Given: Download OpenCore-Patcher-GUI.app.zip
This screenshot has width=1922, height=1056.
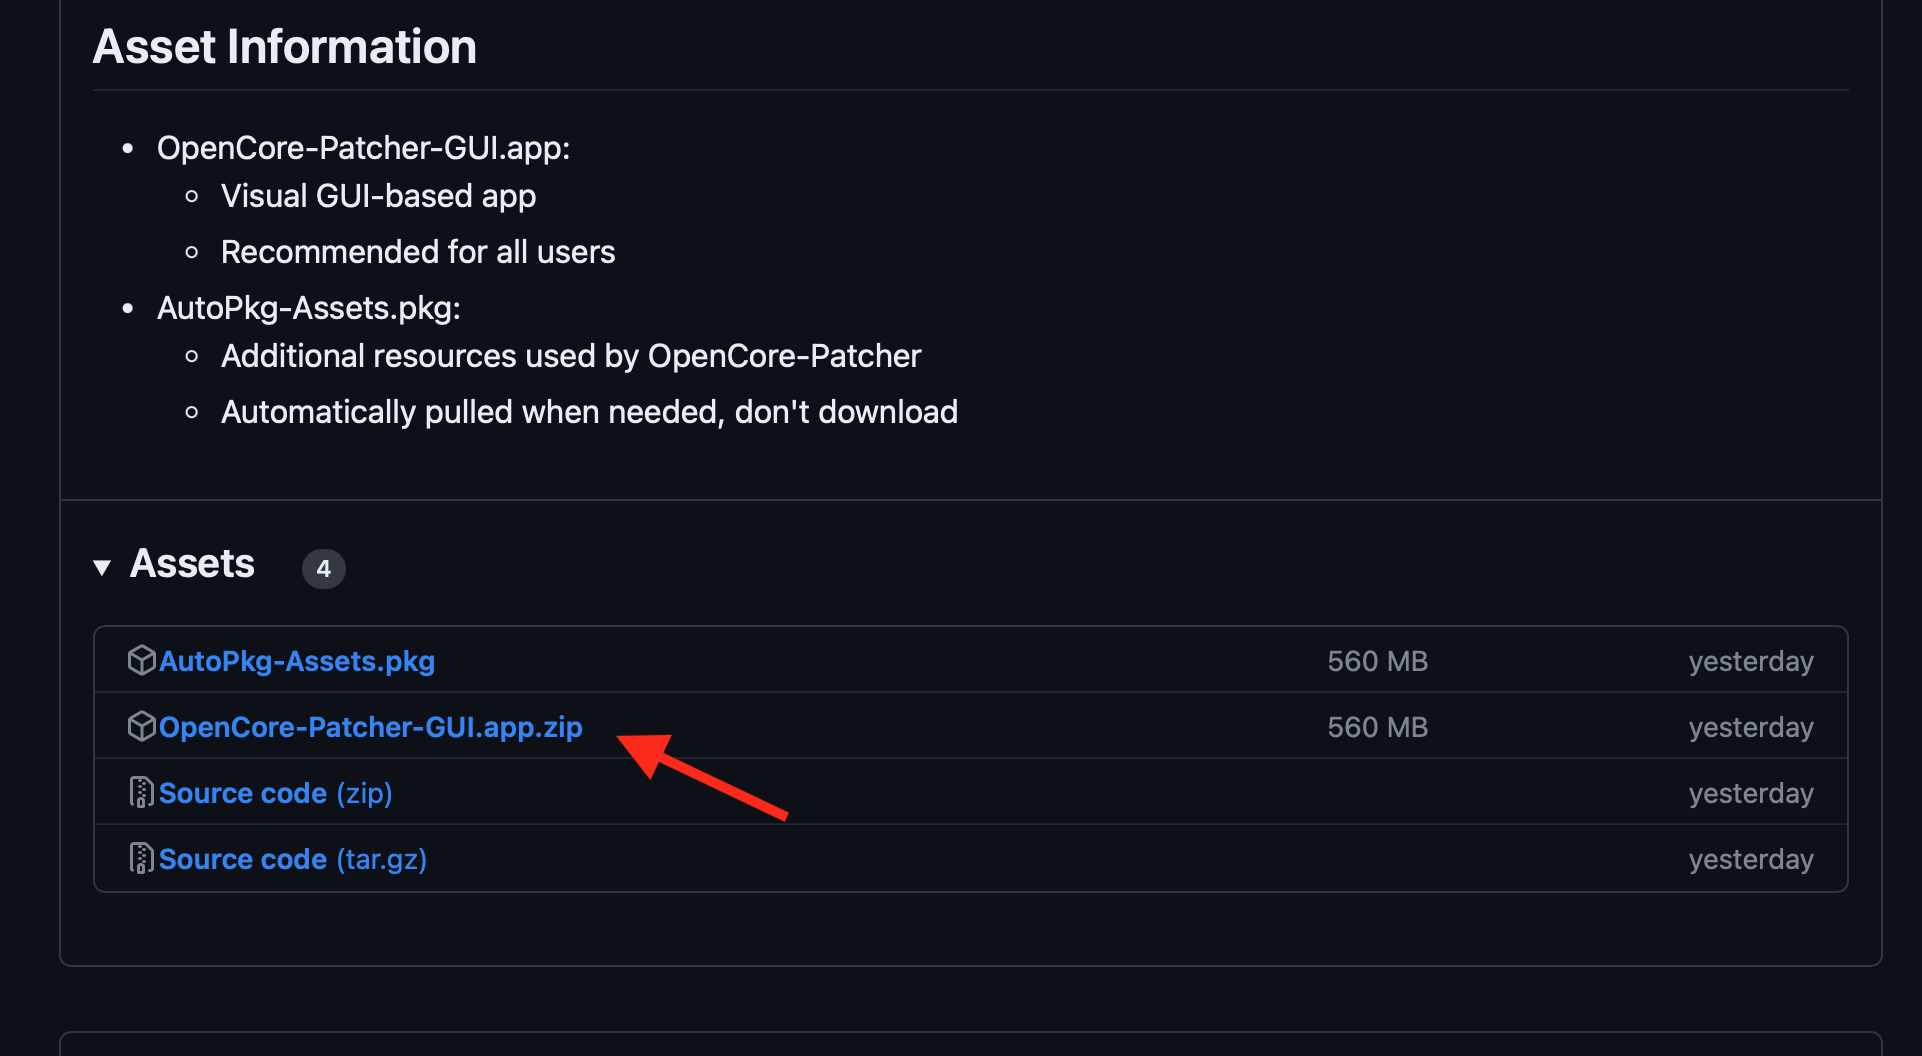Looking at the screenshot, I should pyautogui.click(x=370, y=727).
